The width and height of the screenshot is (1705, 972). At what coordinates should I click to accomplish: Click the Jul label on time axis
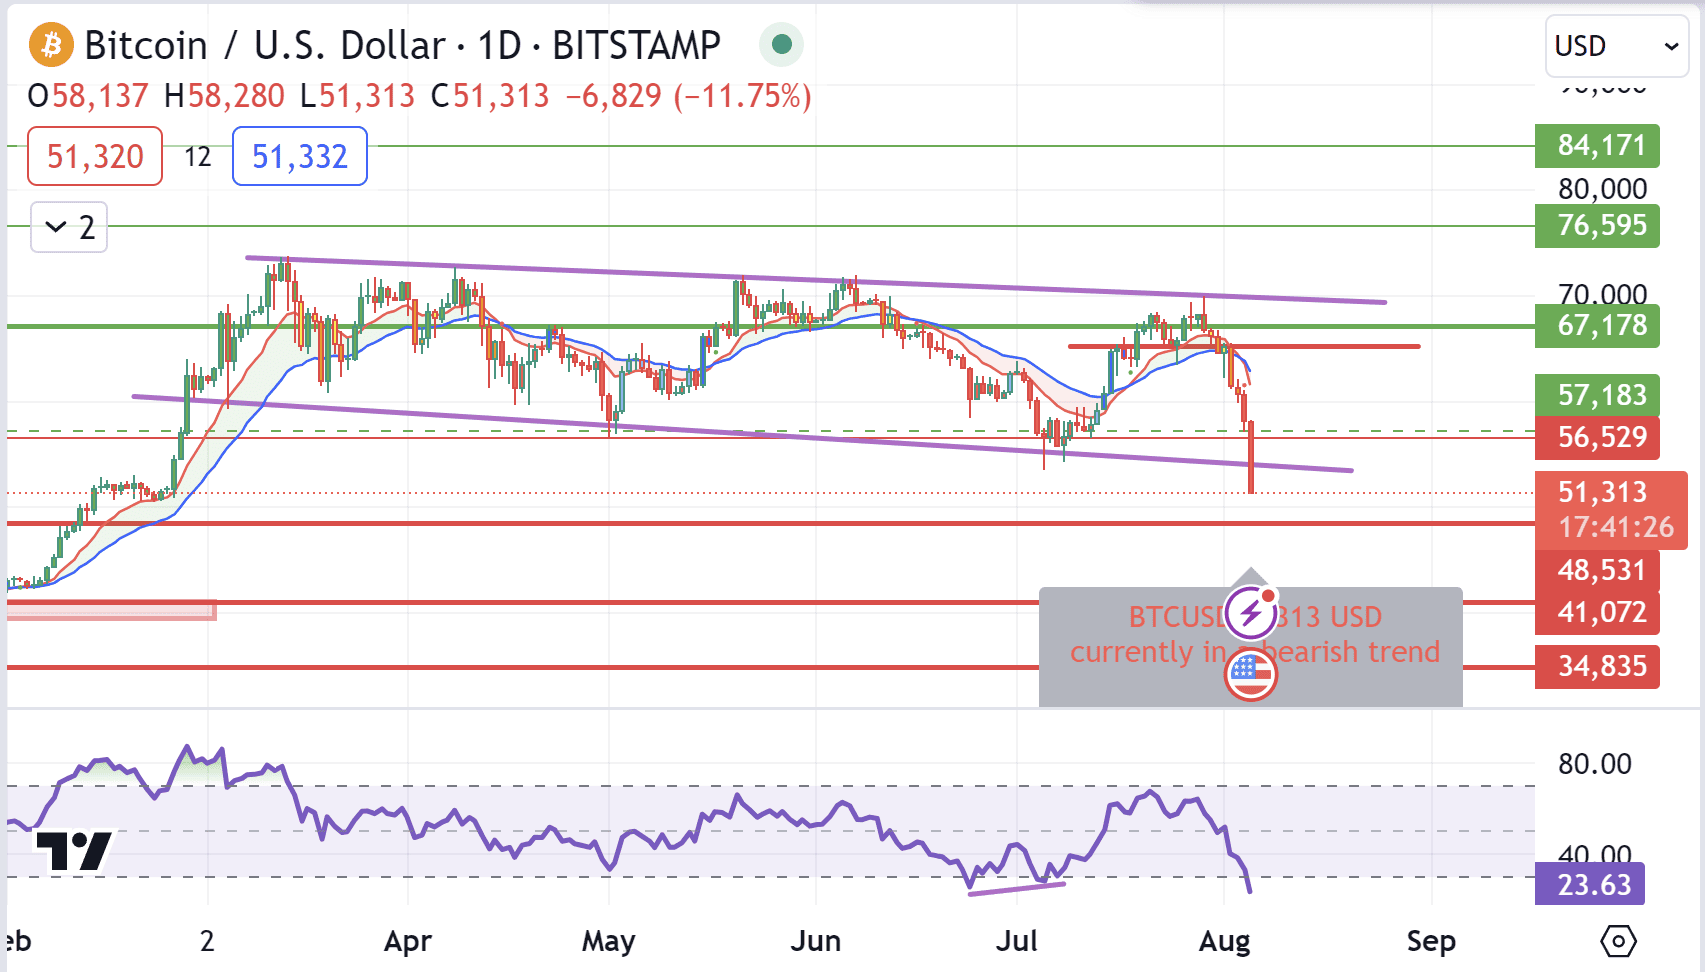1017,941
